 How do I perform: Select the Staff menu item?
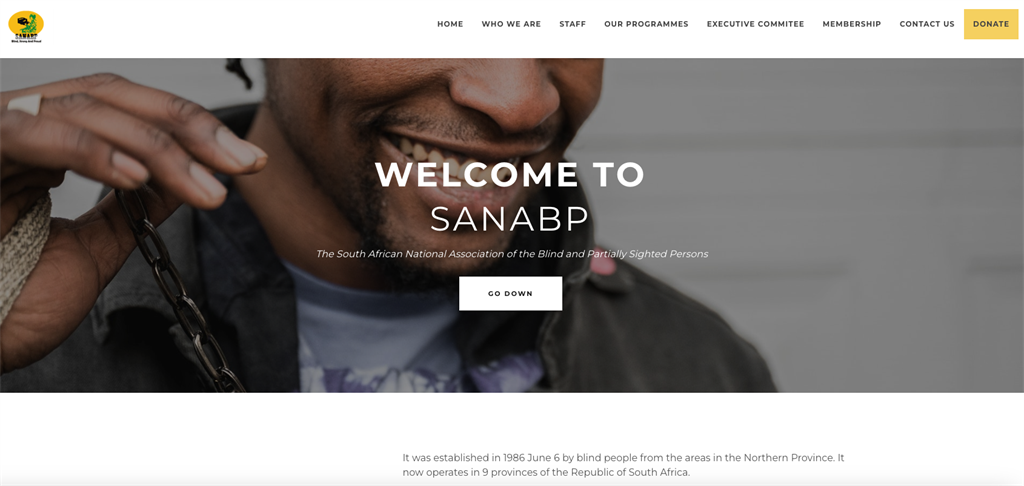[x=573, y=24]
